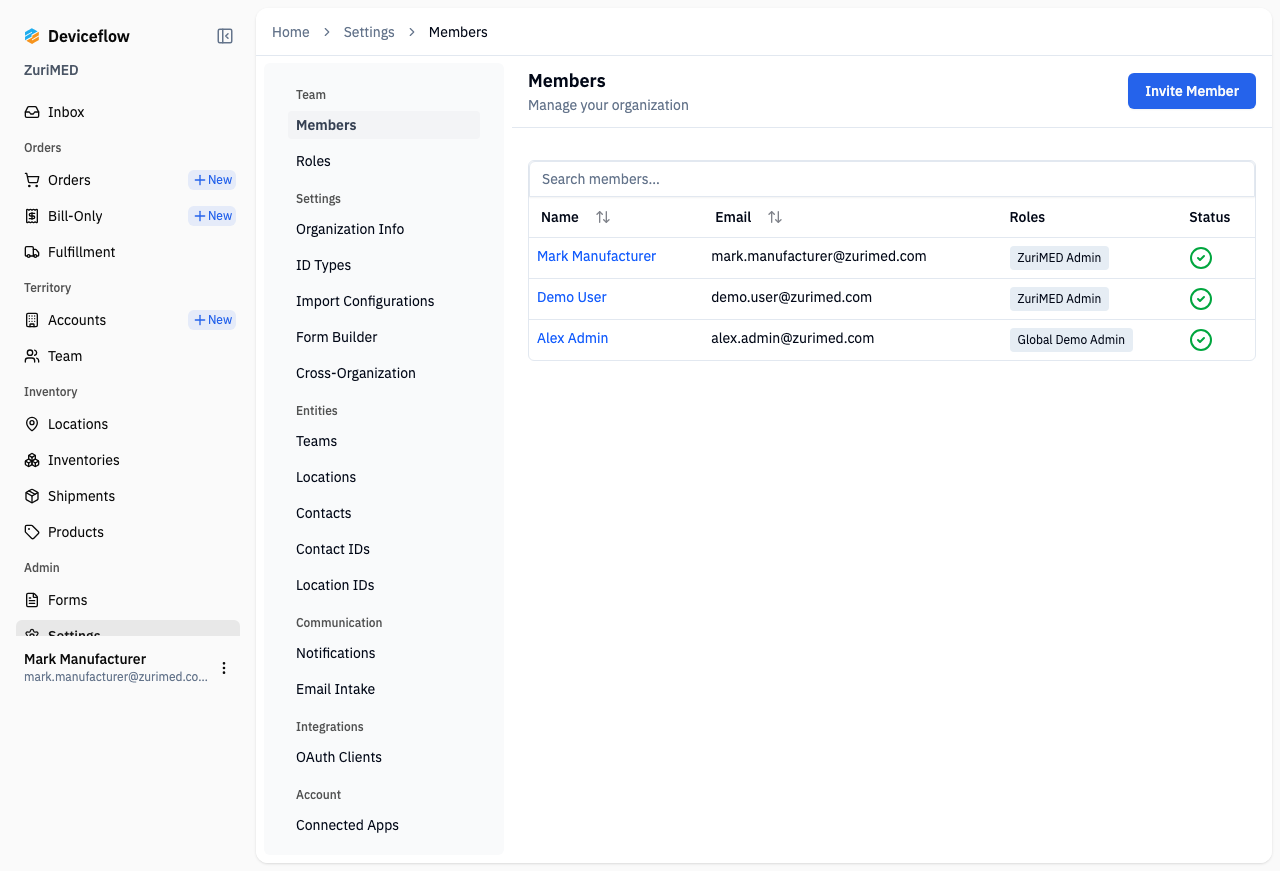Click the Forms document icon
This screenshot has height=871, width=1280.
tap(32, 600)
